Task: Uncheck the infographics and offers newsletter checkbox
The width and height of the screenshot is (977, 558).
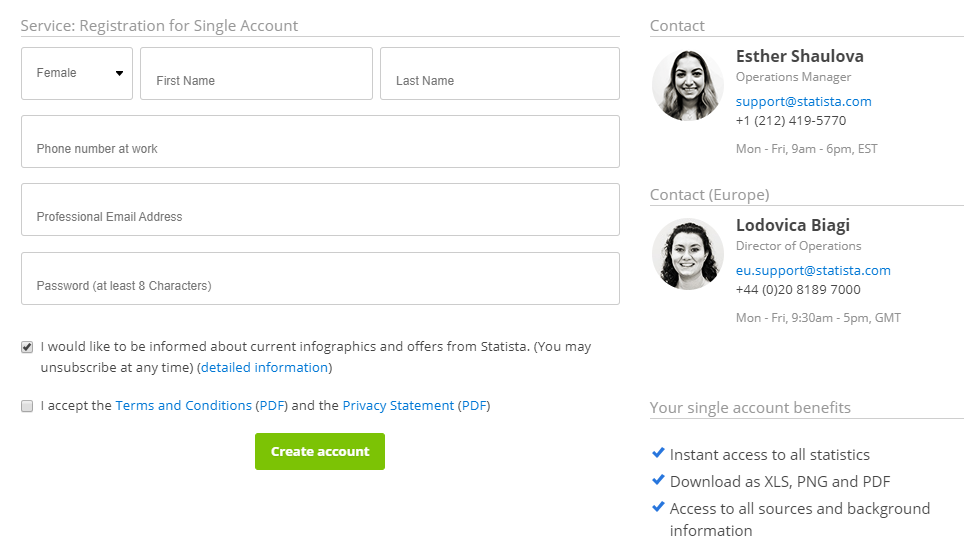Action: pos(27,347)
